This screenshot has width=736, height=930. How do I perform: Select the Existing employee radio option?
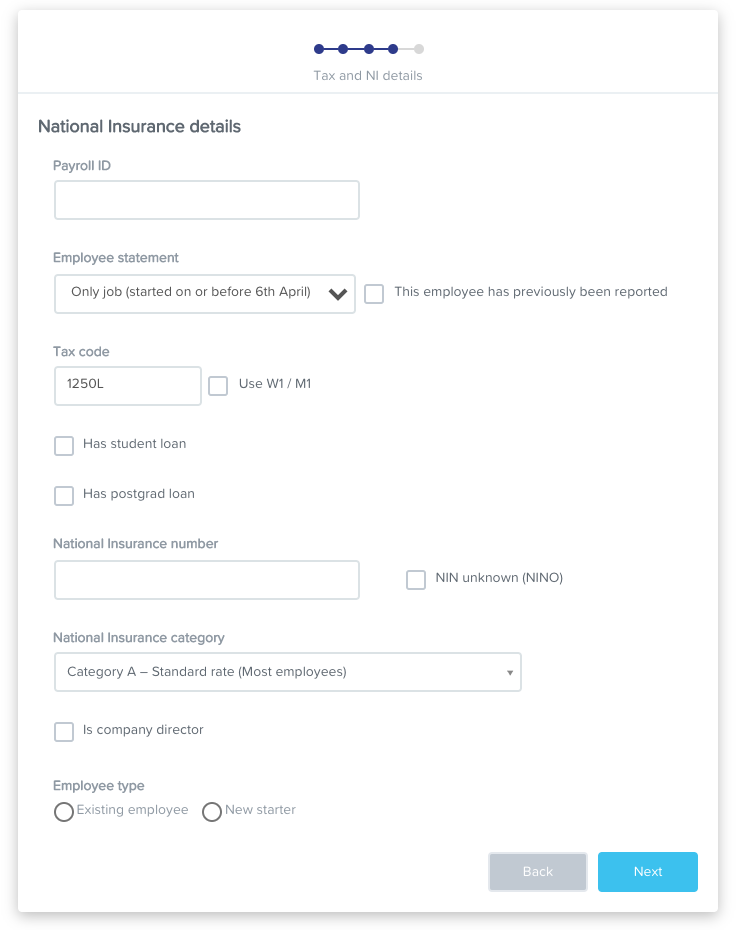(64, 811)
